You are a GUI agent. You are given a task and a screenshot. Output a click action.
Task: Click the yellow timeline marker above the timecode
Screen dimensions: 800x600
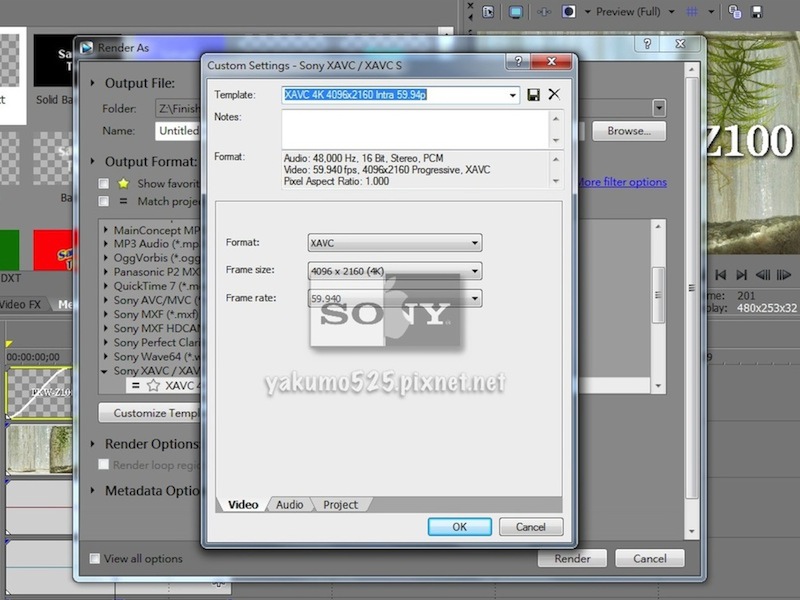coord(9,344)
